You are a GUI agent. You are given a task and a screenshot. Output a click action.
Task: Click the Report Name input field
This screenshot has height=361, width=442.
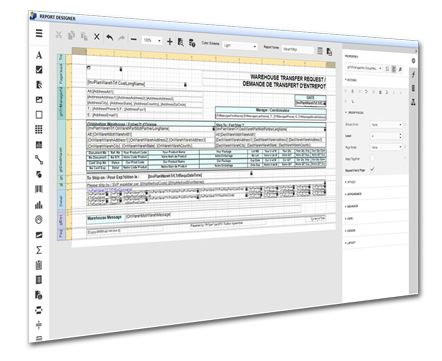[298, 49]
